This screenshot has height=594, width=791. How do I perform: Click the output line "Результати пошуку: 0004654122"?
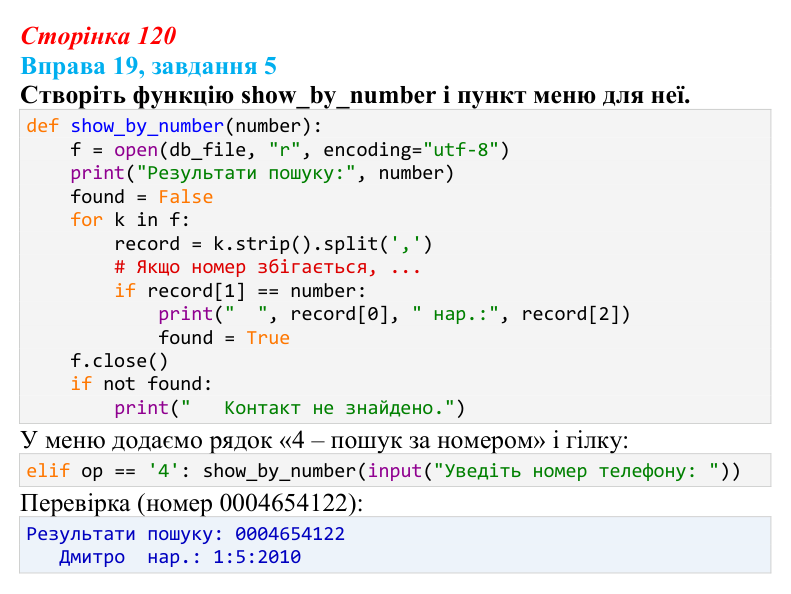point(186,534)
